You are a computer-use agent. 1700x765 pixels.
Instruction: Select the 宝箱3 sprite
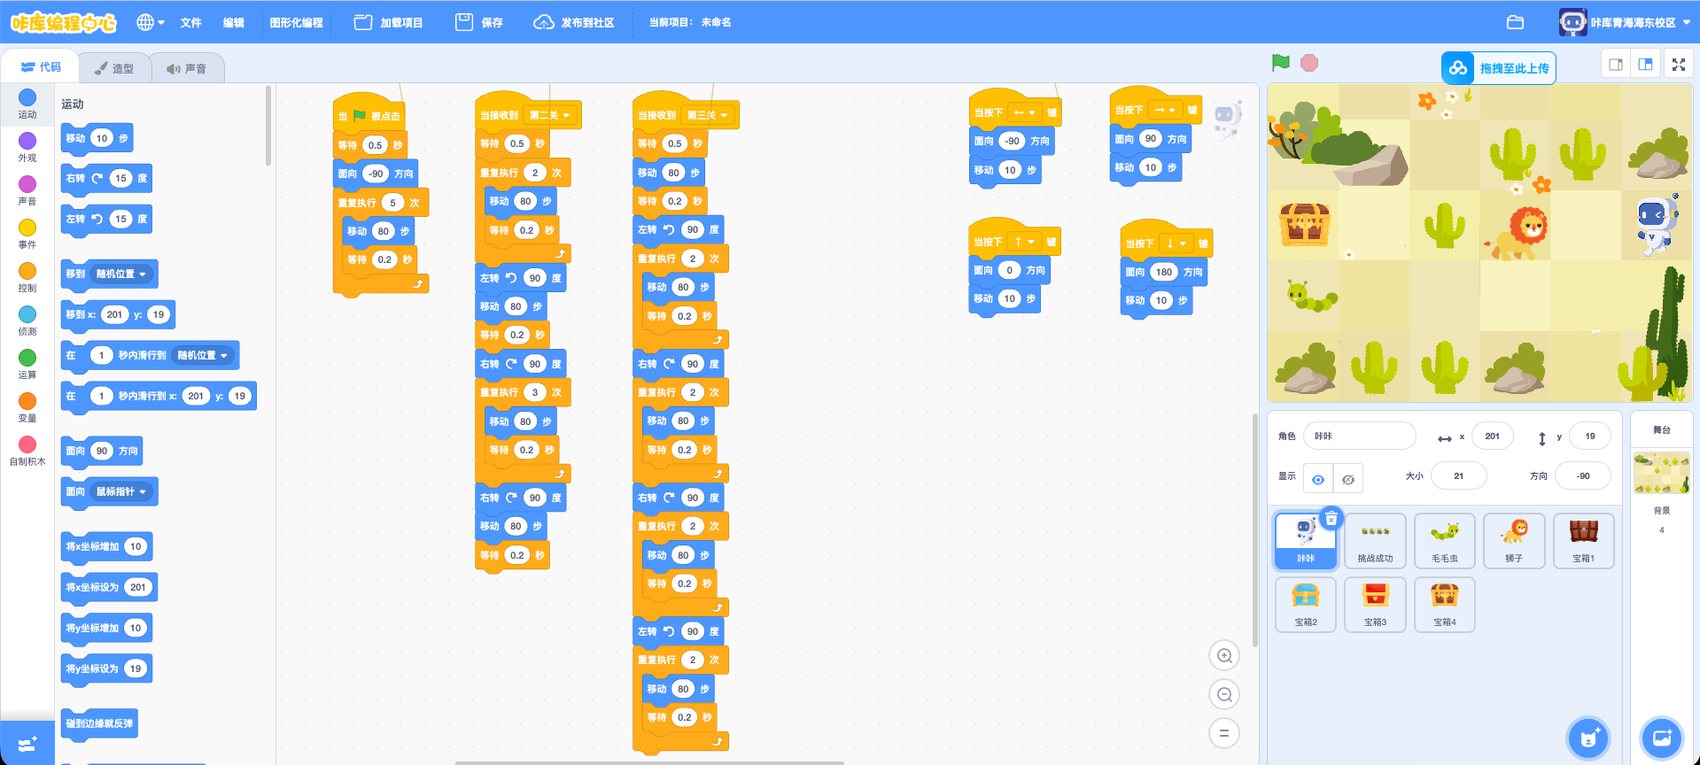(1375, 604)
